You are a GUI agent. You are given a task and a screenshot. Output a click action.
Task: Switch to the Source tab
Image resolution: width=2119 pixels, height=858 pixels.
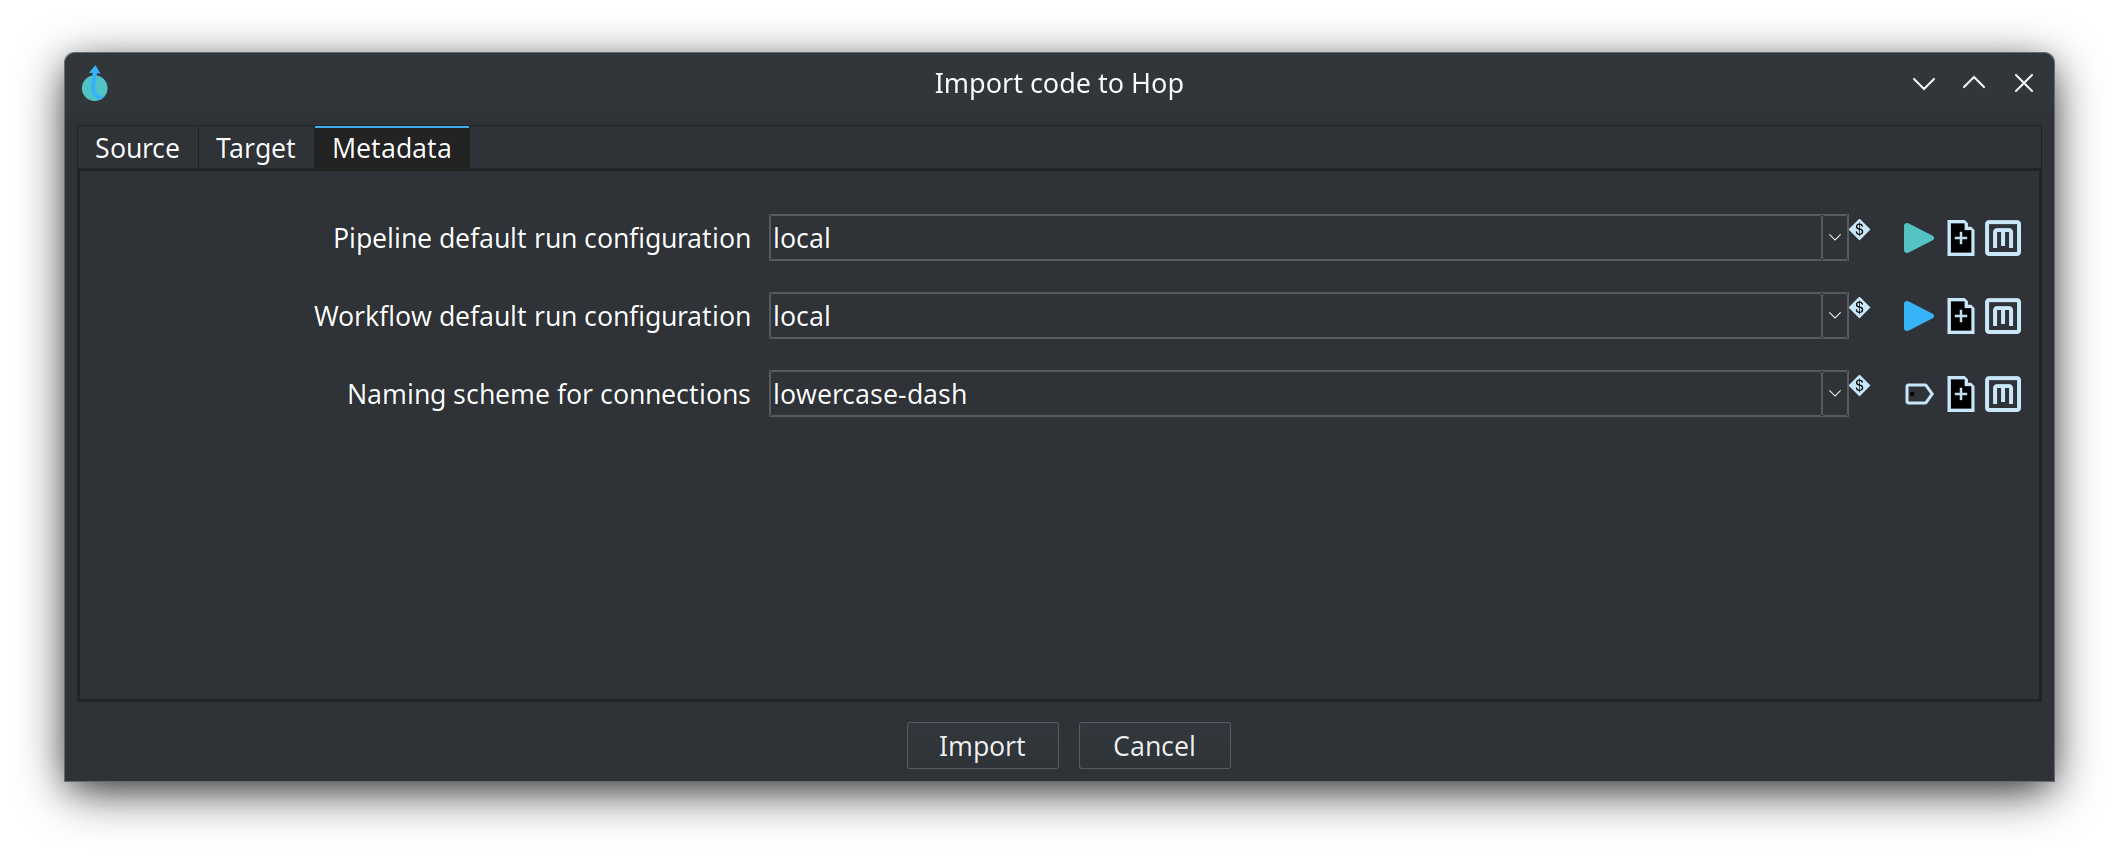click(x=137, y=148)
